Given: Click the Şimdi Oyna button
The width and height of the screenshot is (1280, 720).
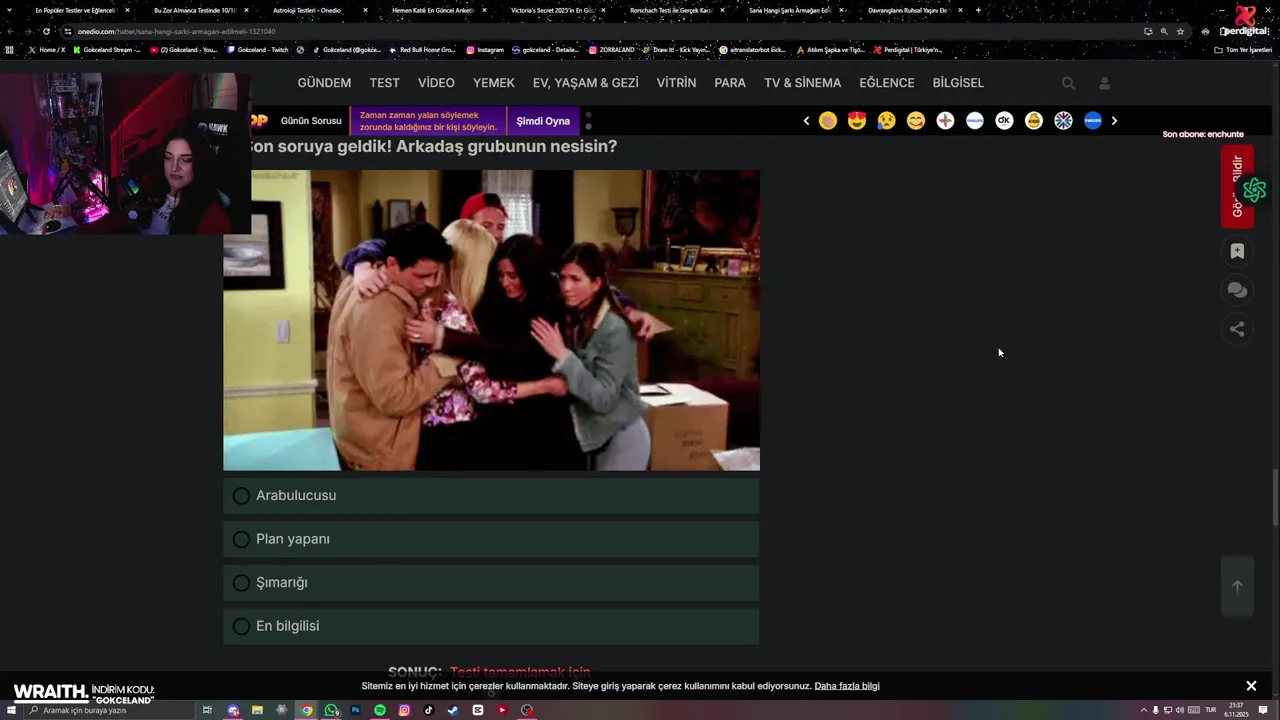Looking at the screenshot, I should point(543,121).
